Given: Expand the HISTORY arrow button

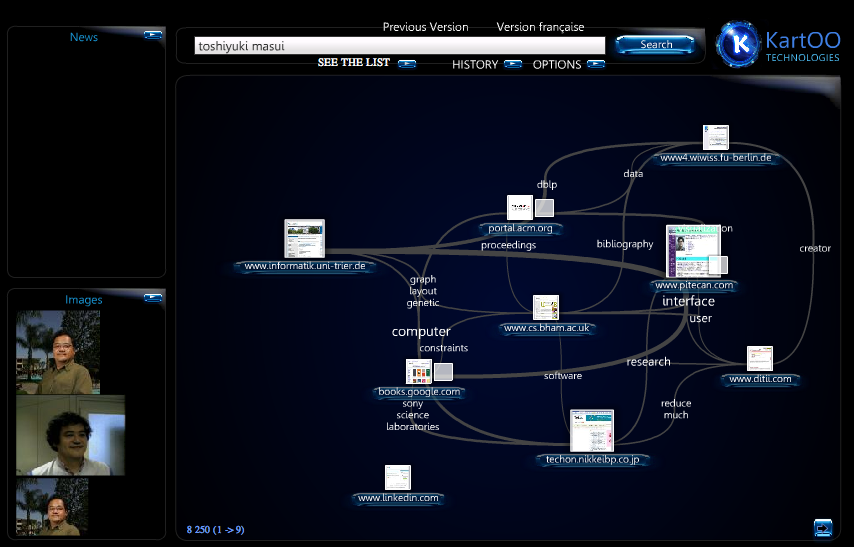Looking at the screenshot, I should [x=513, y=64].
